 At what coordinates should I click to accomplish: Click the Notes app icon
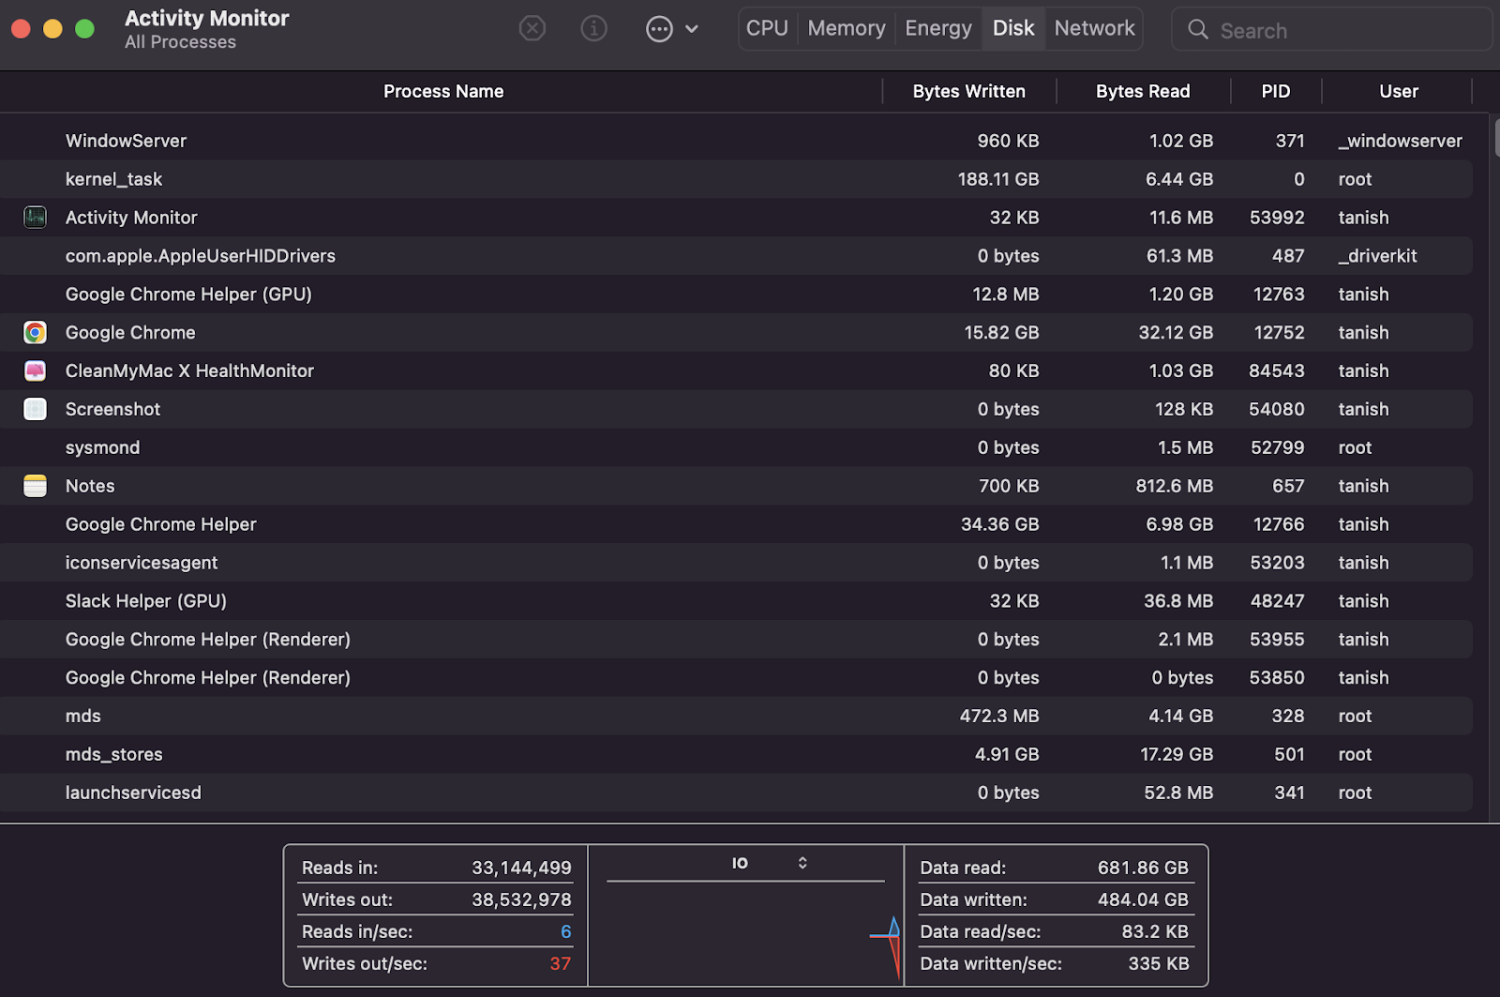pos(35,486)
